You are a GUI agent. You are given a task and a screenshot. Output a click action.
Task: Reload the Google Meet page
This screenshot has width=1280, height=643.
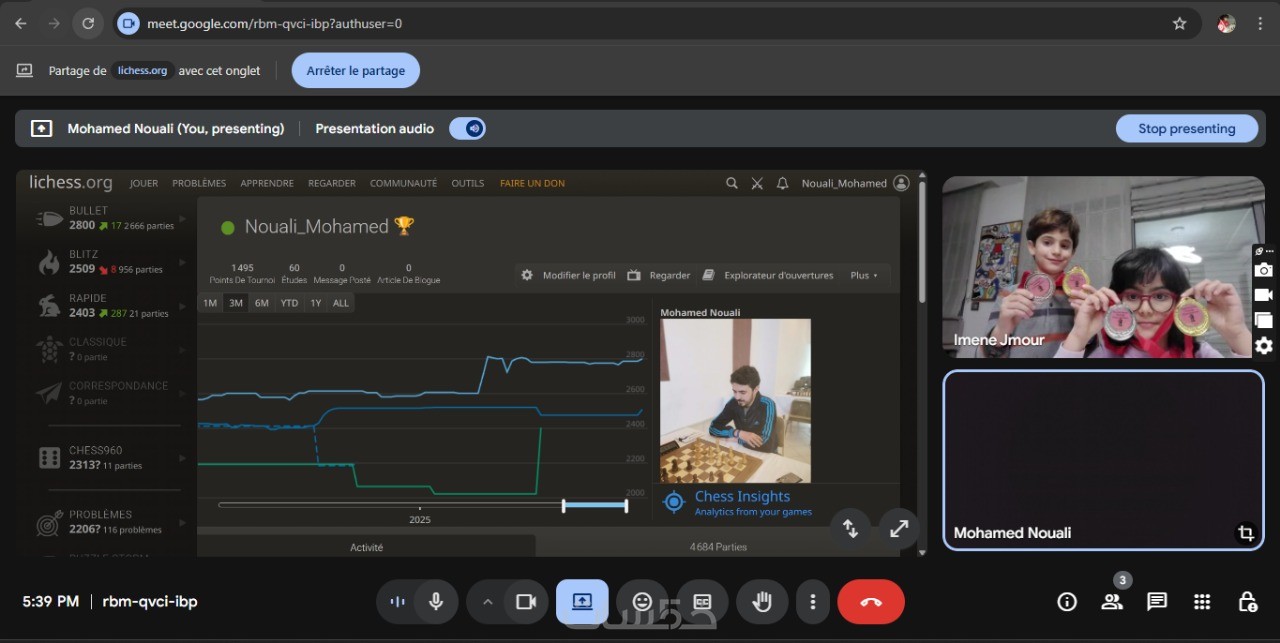coord(88,23)
